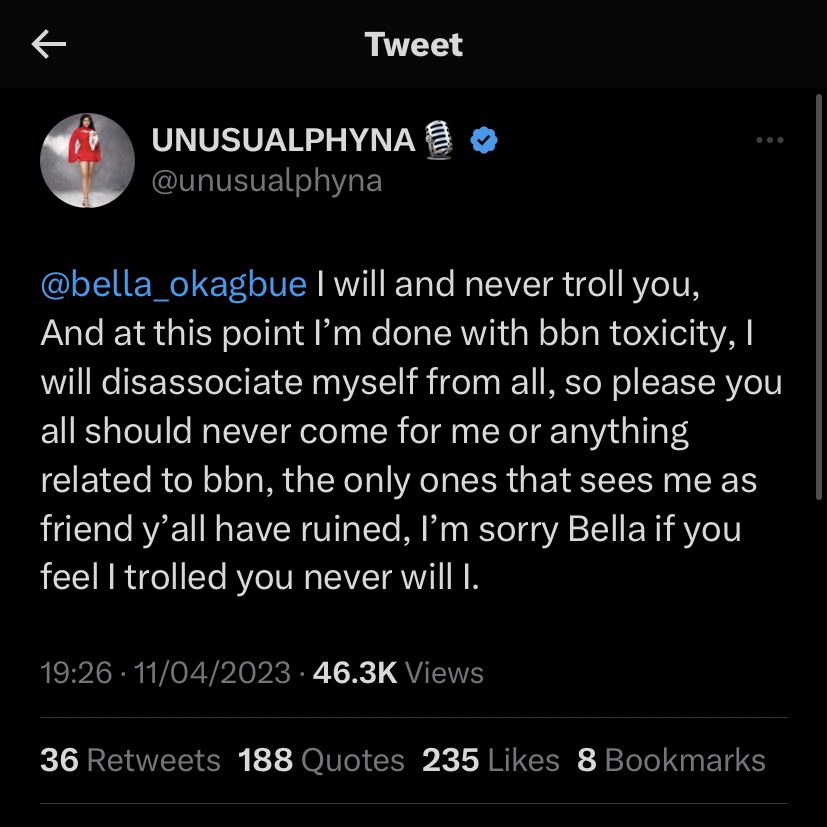Click the tweet body text
Image resolution: width=827 pixels, height=827 pixels.
point(400,430)
